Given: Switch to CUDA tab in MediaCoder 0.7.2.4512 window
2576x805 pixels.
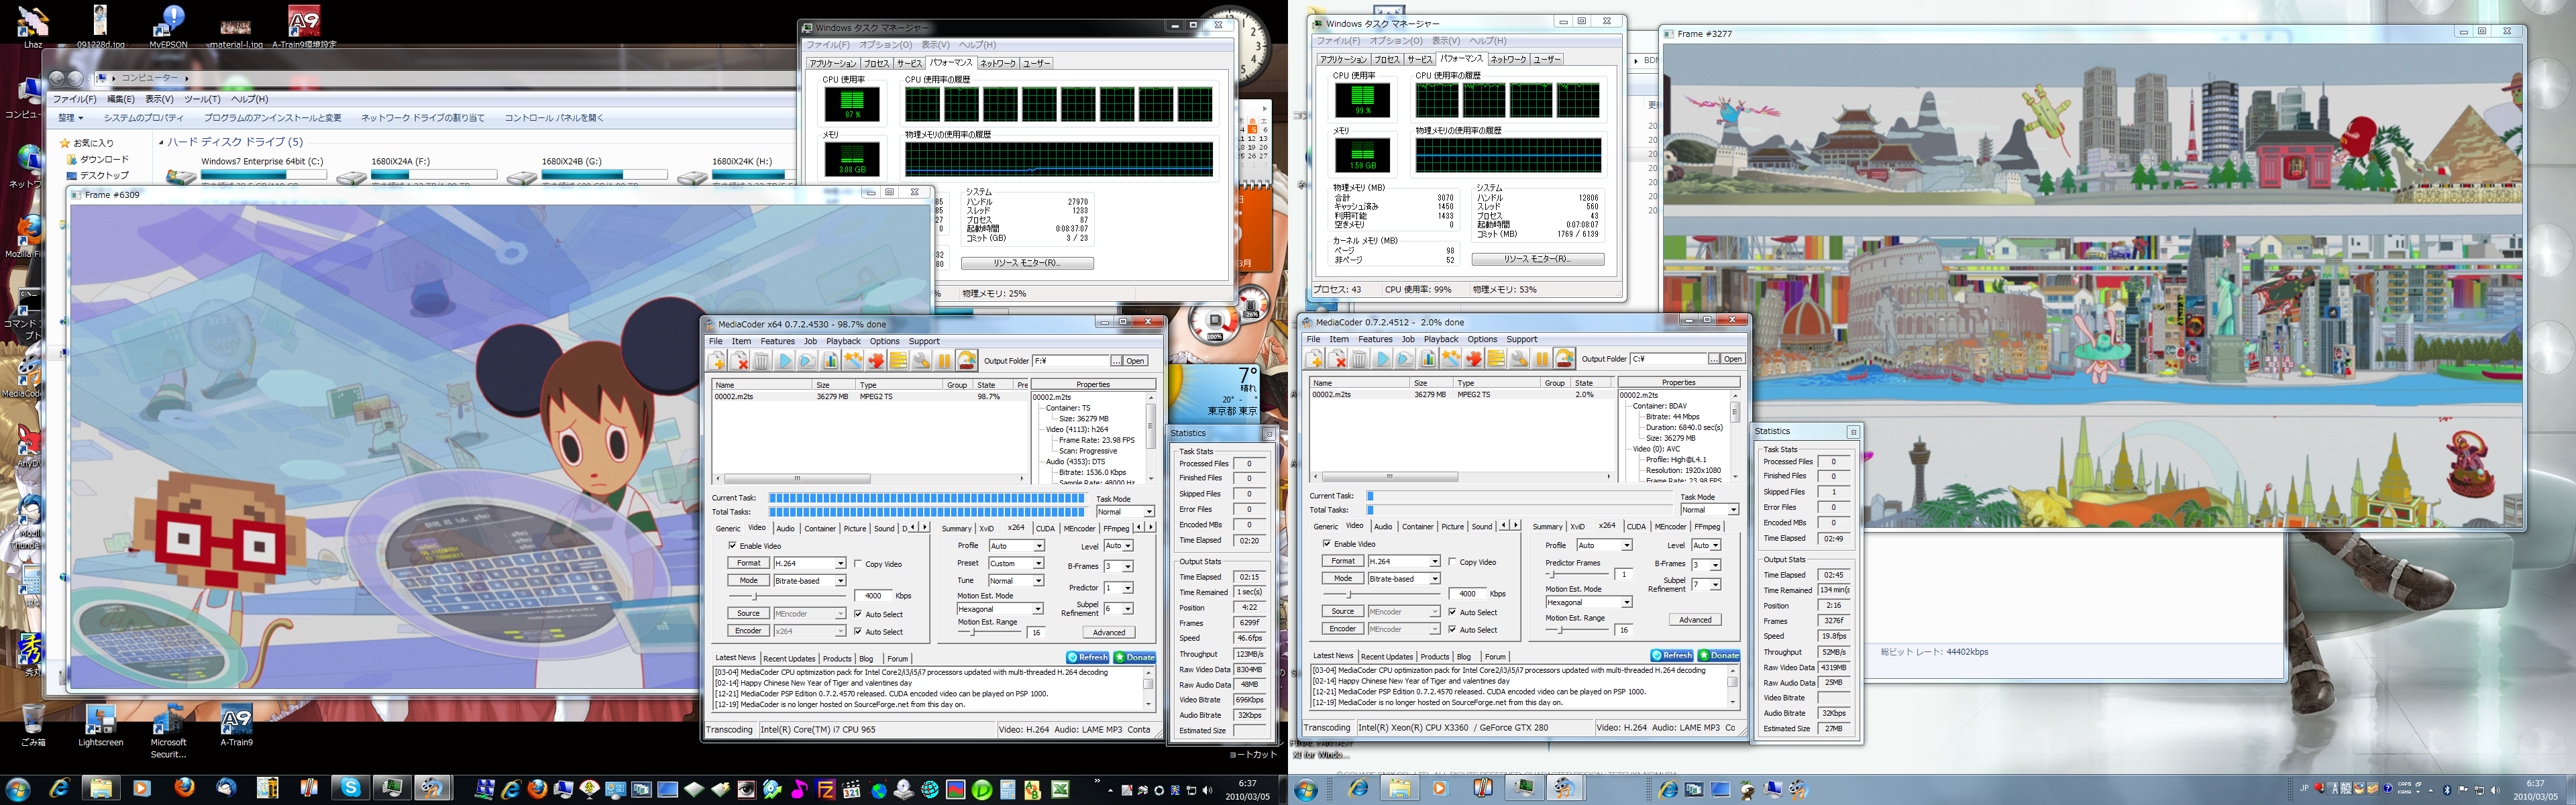Looking at the screenshot, I should tap(1636, 526).
